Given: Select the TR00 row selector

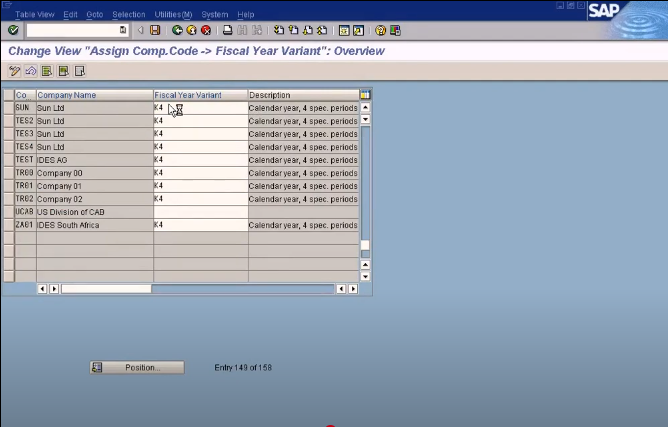Looking at the screenshot, I should click(9, 173).
